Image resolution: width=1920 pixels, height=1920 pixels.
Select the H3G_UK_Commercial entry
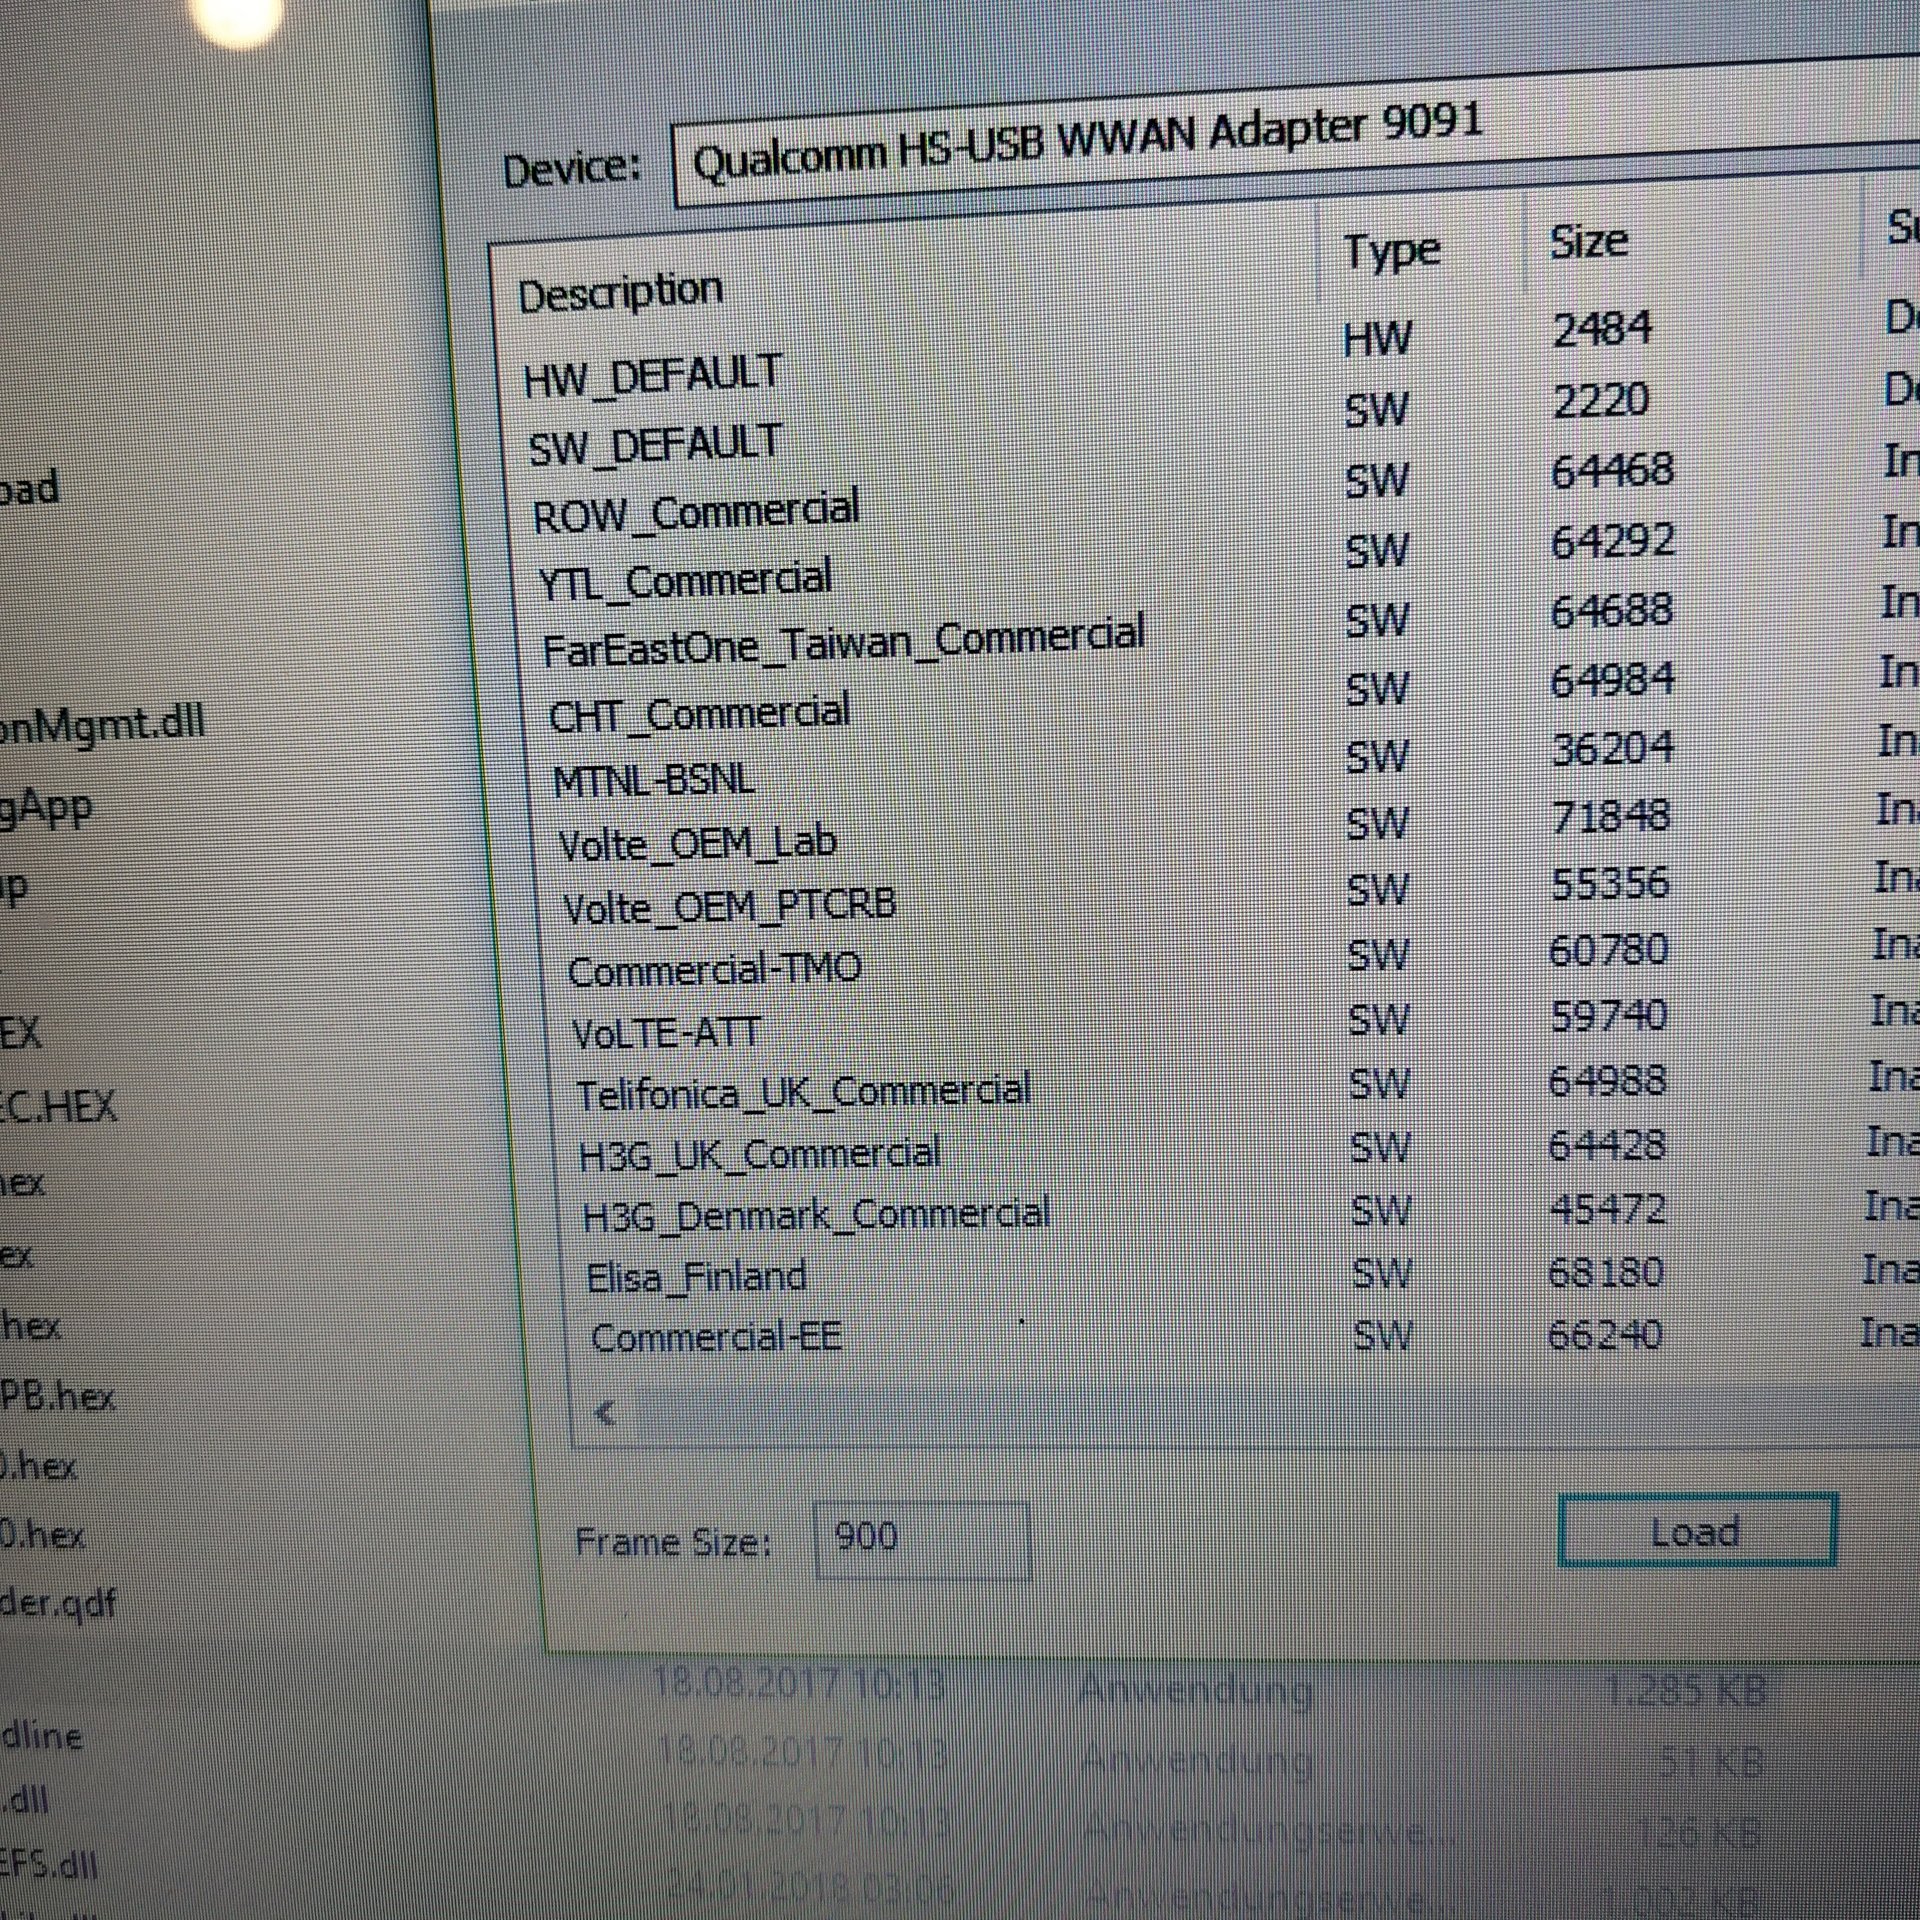pyautogui.click(x=760, y=1154)
